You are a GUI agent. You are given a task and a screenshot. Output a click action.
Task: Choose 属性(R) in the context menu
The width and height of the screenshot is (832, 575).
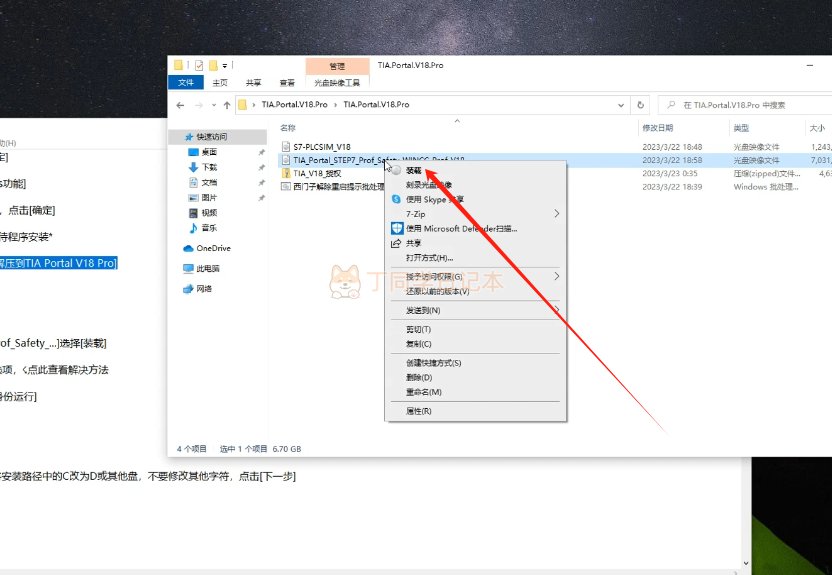coord(475,411)
